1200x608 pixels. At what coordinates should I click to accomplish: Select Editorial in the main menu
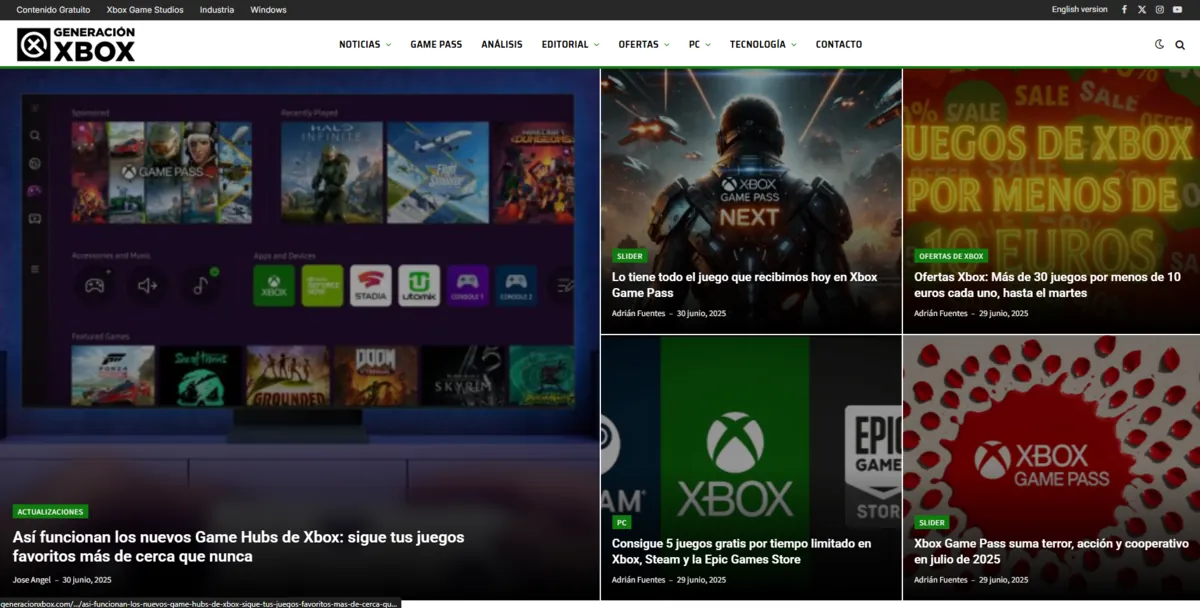tap(565, 44)
